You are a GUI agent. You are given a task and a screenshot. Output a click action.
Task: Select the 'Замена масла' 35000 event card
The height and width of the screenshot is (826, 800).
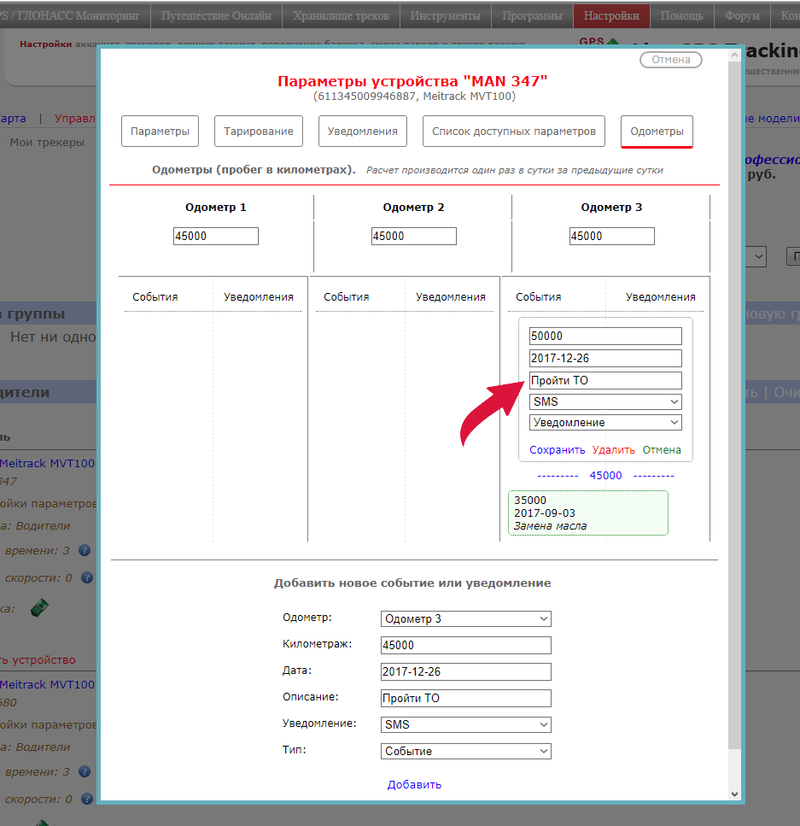587,512
